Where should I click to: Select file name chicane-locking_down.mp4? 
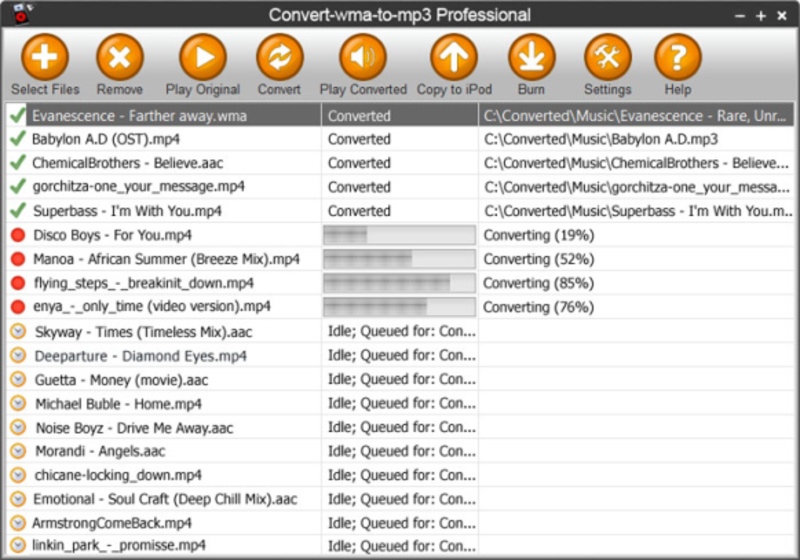118,475
